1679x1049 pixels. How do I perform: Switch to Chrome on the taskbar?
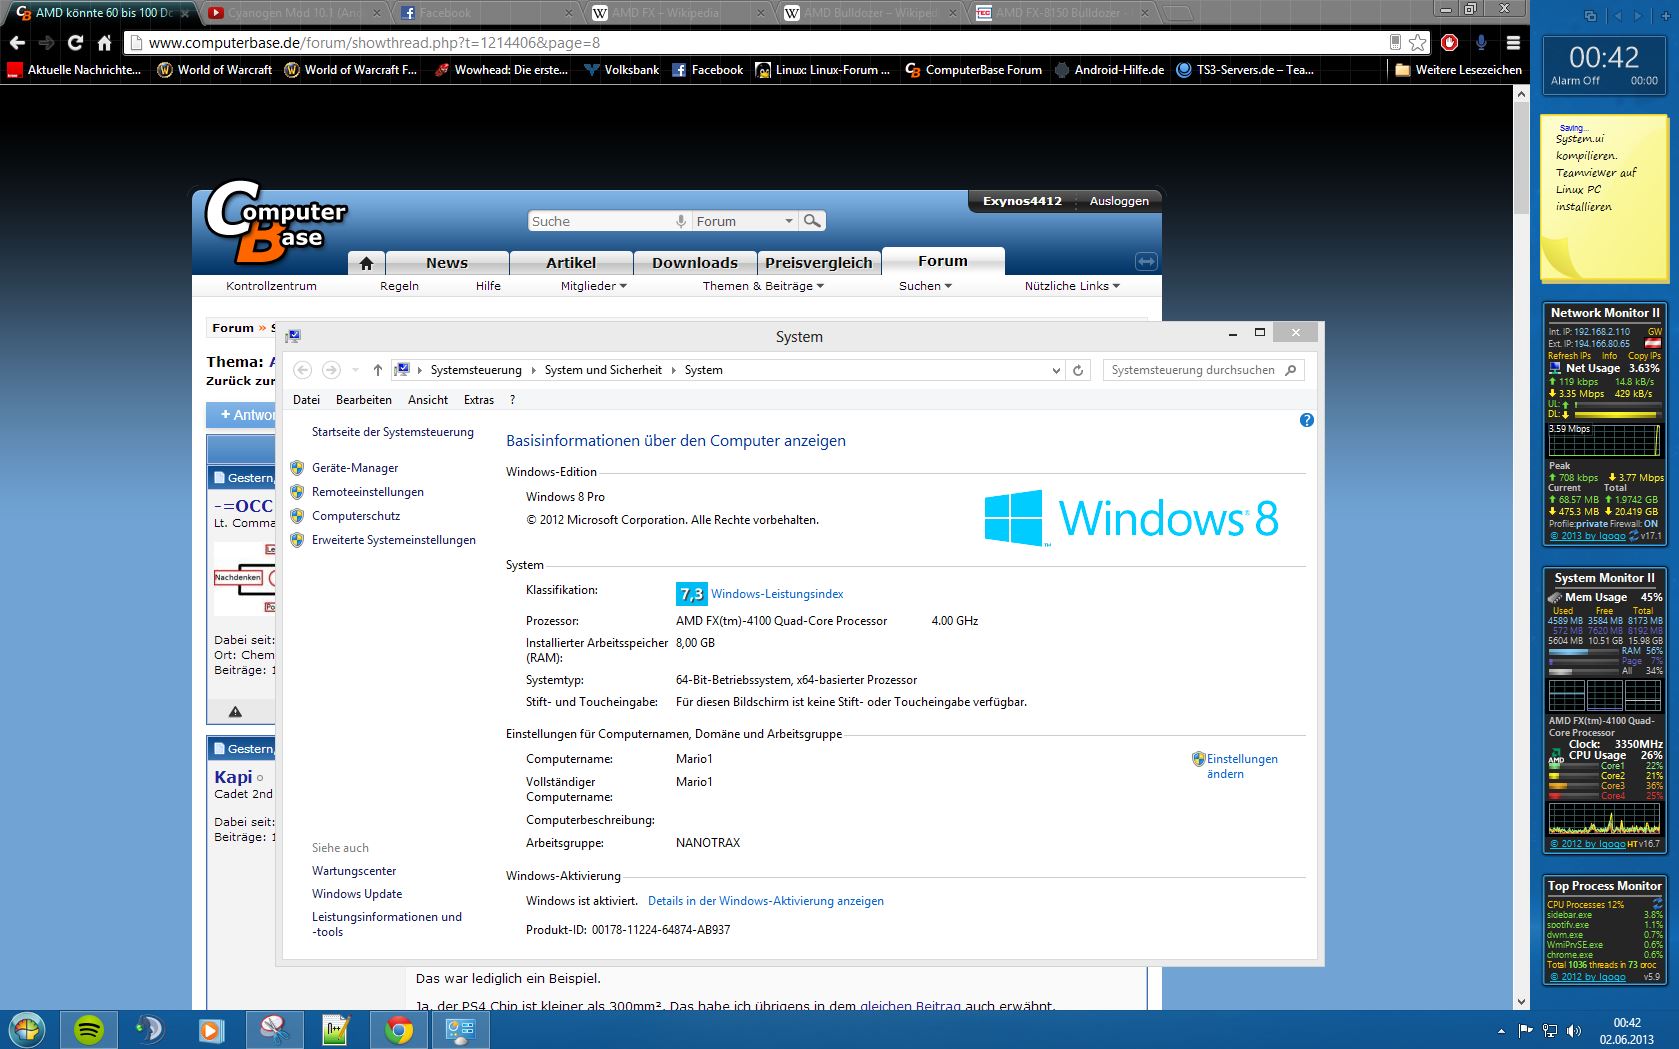coord(398,1029)
